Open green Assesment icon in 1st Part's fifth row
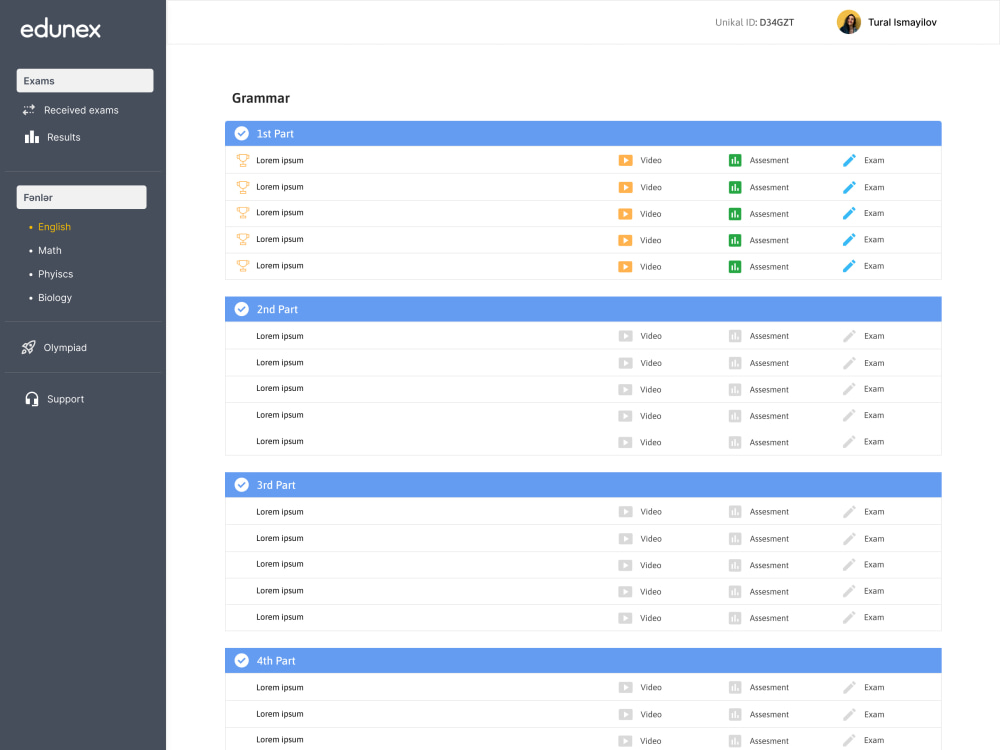Image resolution: width=1000 pixels, height=750 pixels. click(x=735, y=267)
